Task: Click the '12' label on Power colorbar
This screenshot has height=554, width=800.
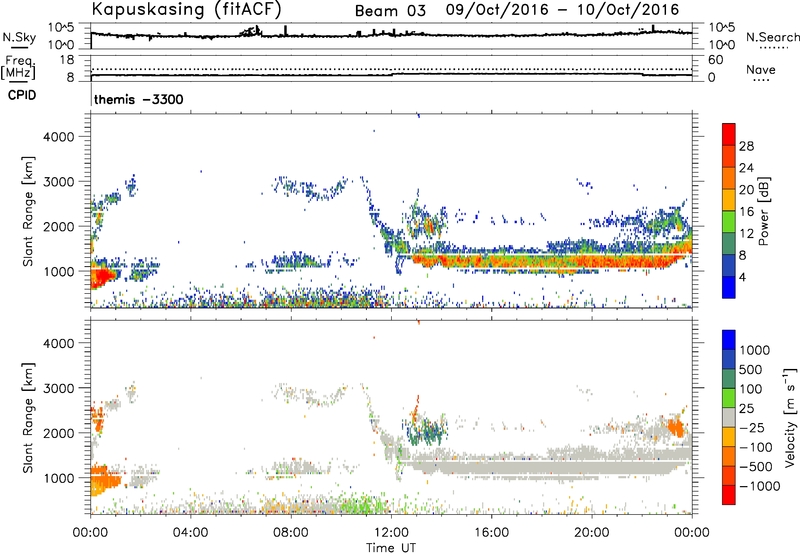Action: pos(746,234)
